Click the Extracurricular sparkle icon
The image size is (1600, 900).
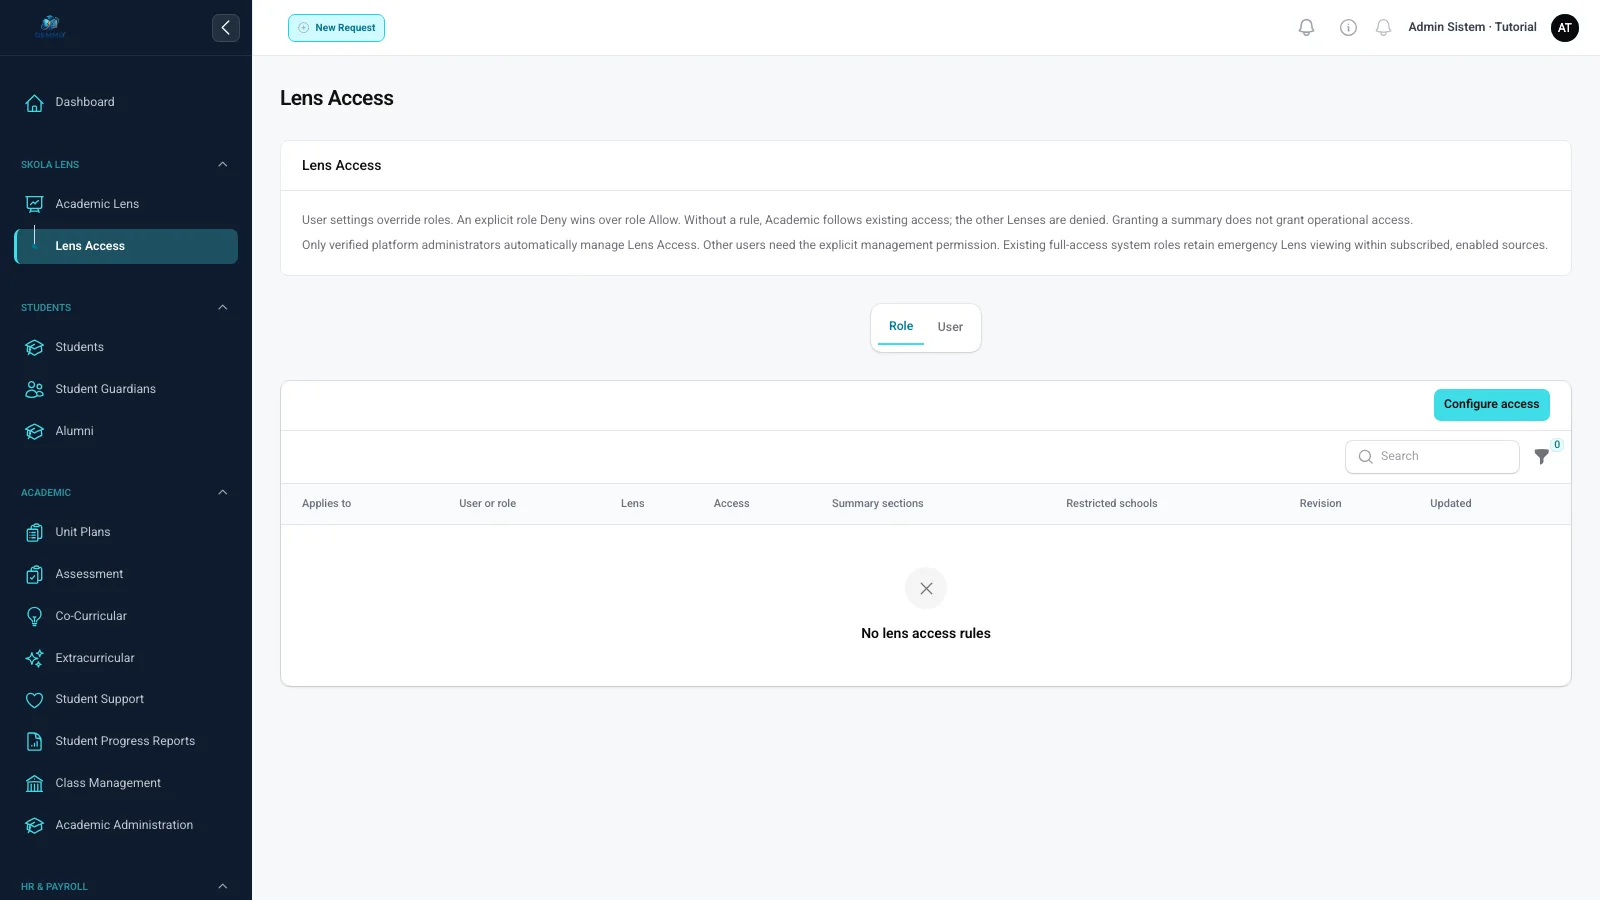[x=34, y=658]
